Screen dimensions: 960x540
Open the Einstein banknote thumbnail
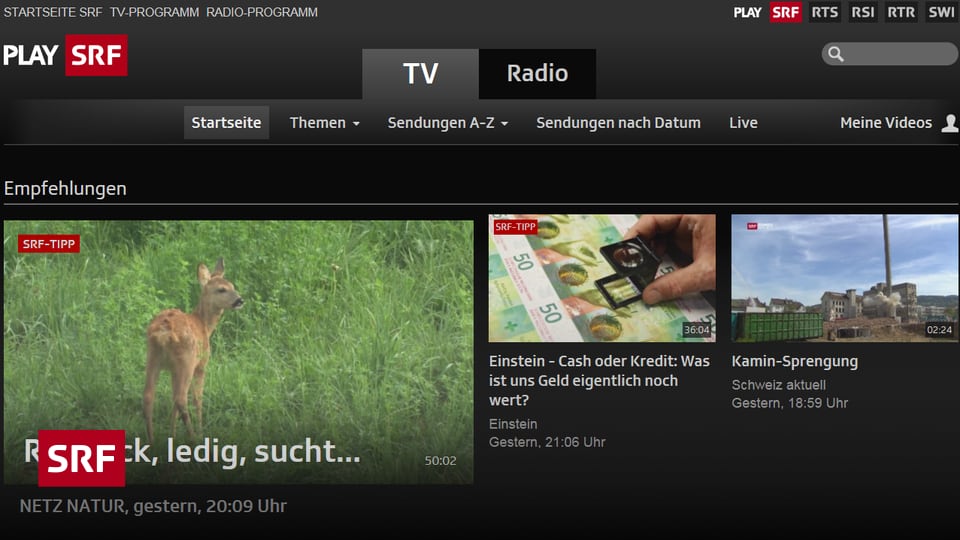[x=602, y=278]
